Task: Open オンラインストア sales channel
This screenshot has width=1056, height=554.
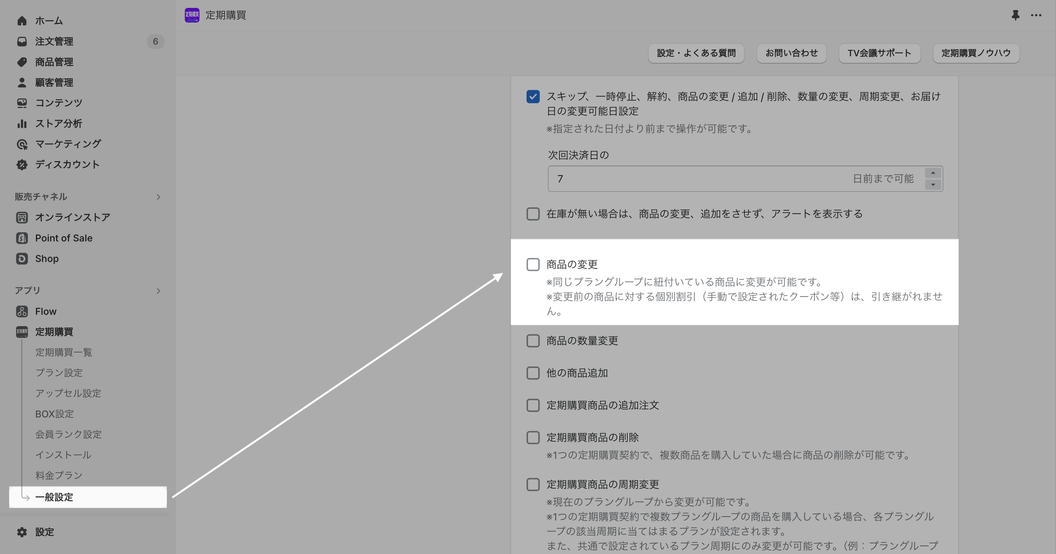Action: click(x=73, y=217)
